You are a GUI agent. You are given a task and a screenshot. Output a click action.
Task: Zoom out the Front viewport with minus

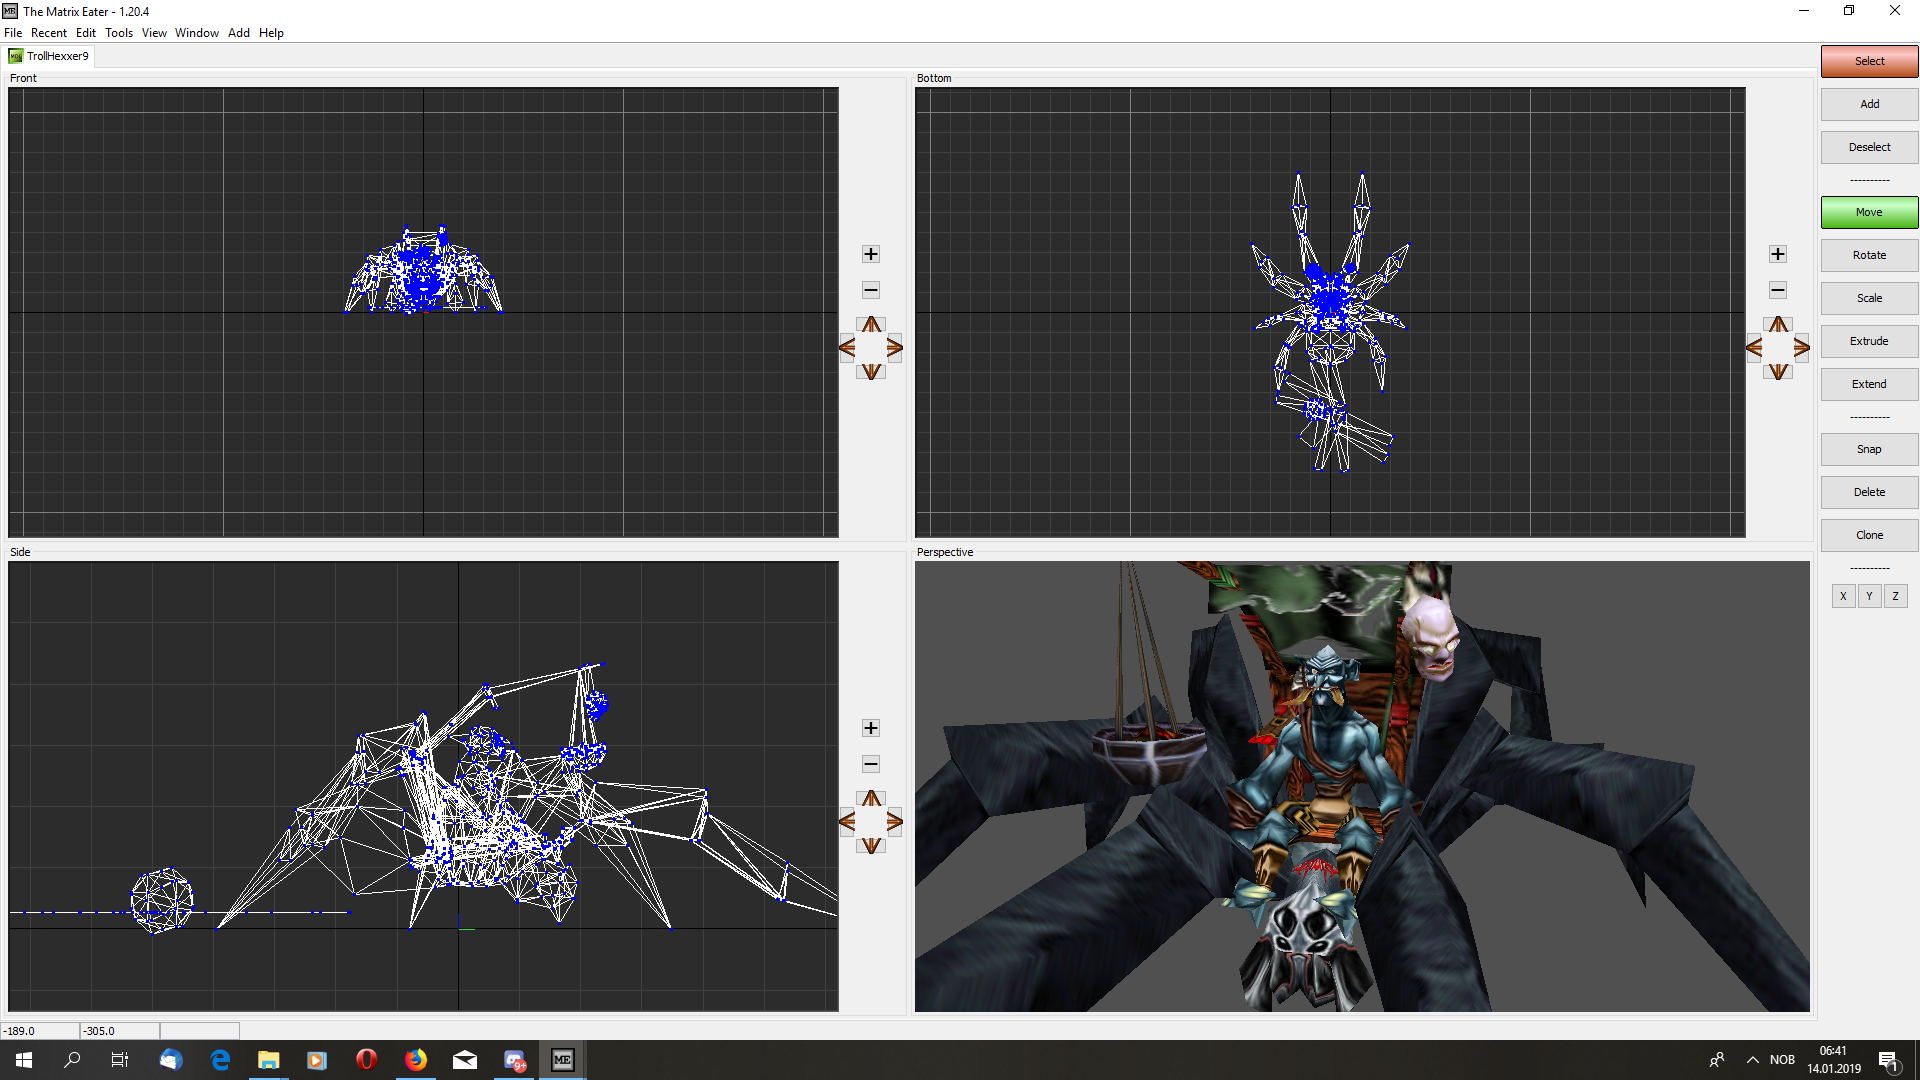pyautogui.click(x=871, y=290)
